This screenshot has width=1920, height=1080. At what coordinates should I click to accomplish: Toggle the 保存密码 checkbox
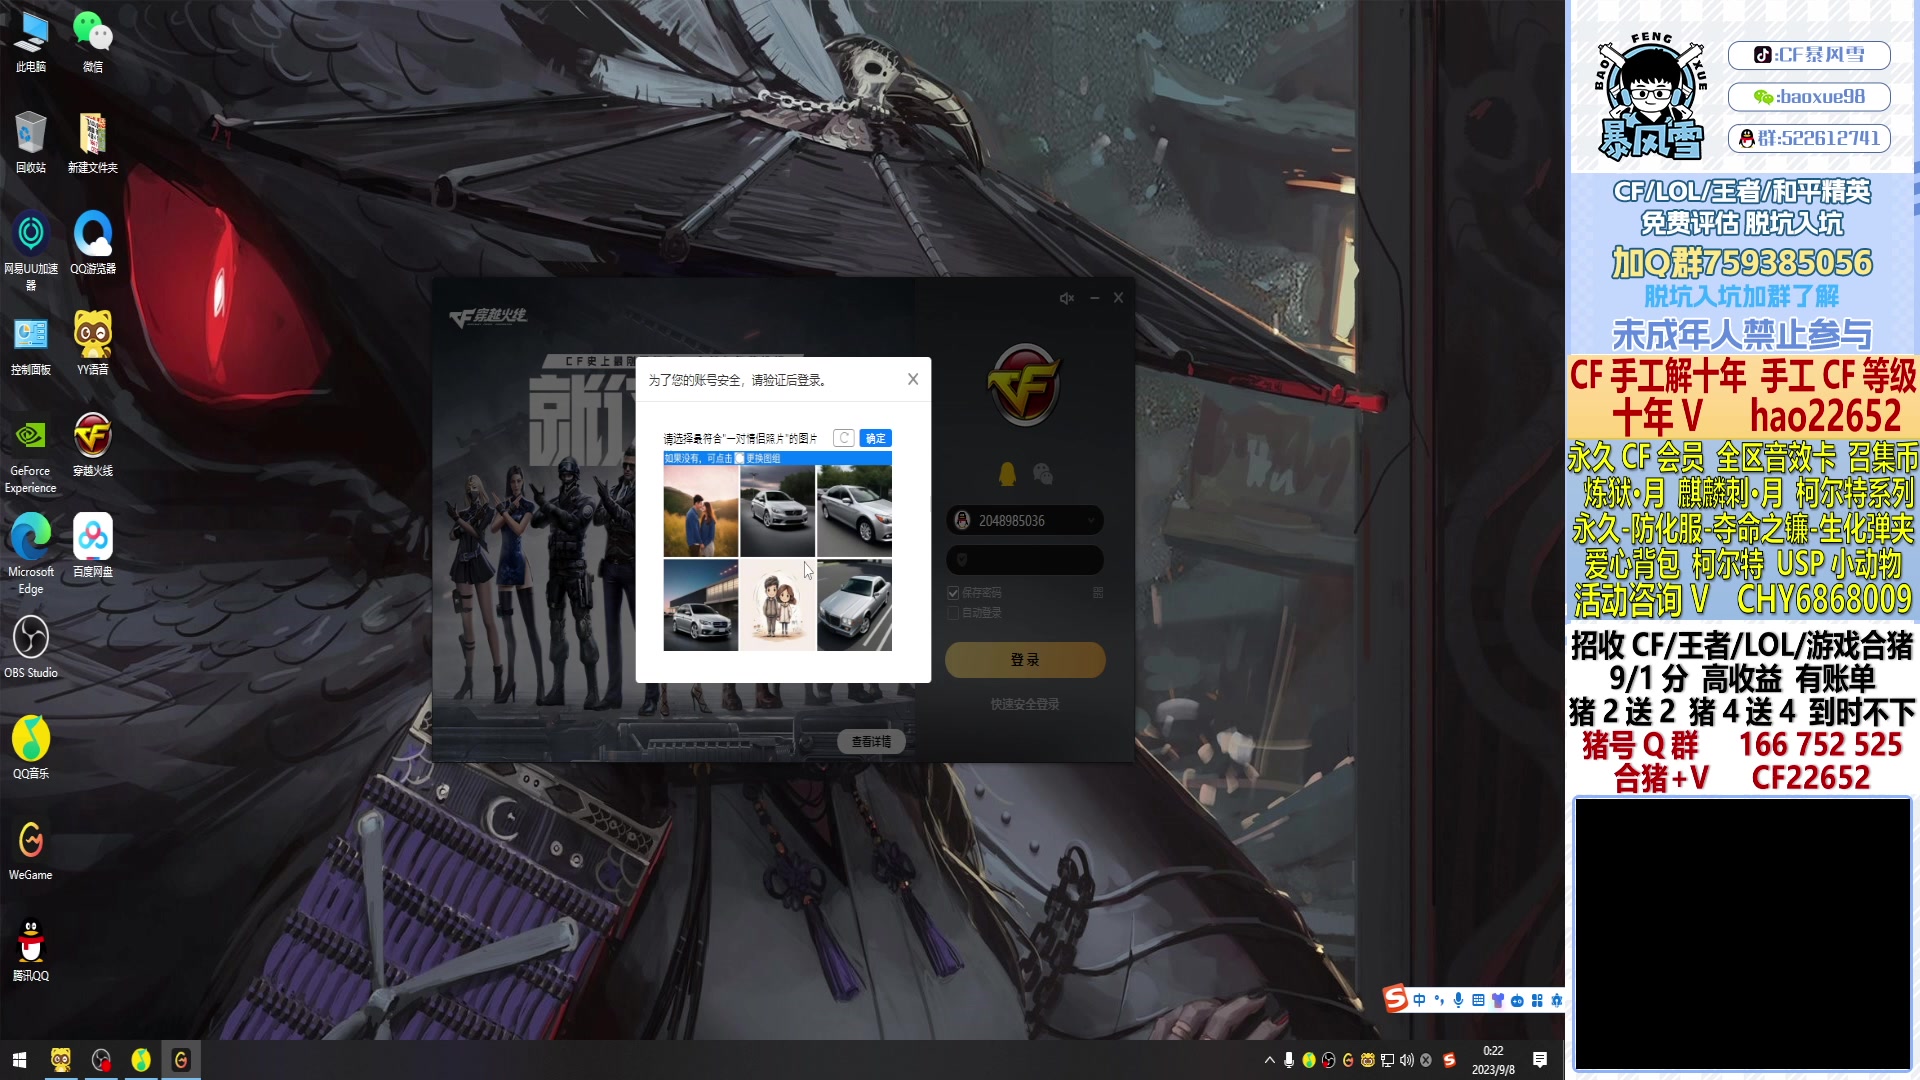coord(953,593)
